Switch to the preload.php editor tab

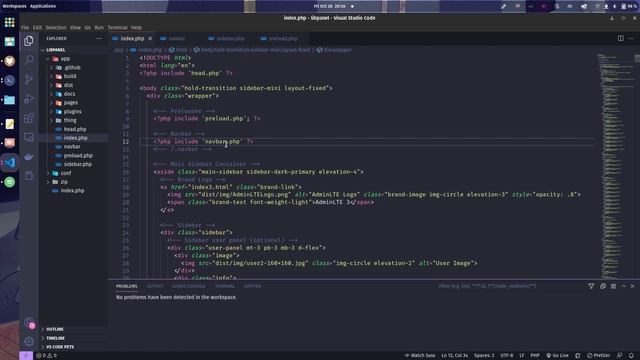[282, 38]
